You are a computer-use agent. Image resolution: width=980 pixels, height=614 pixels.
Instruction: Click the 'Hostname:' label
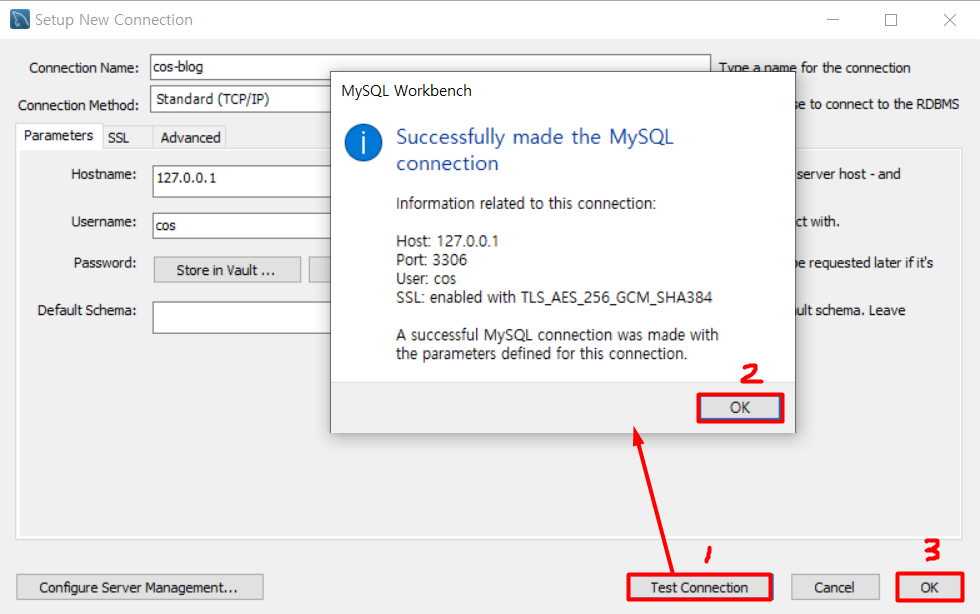(x=103, y=174)
